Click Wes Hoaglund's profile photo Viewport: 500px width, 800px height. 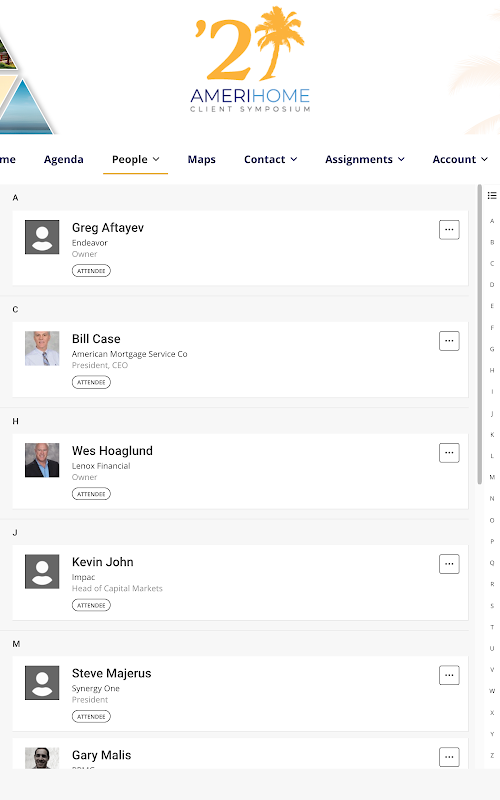click(42, 460)
